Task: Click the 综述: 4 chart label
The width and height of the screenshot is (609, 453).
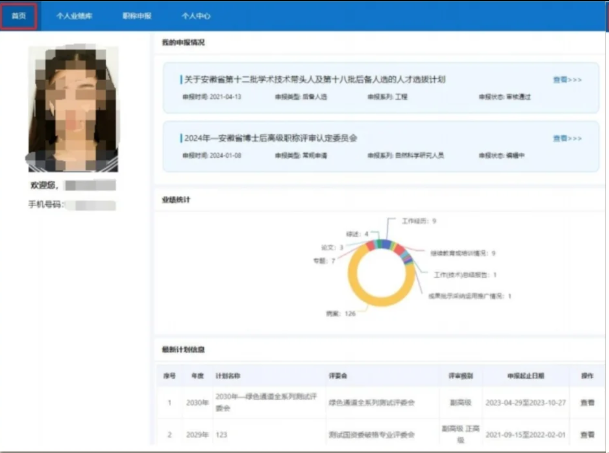Action: pos(357,234)
